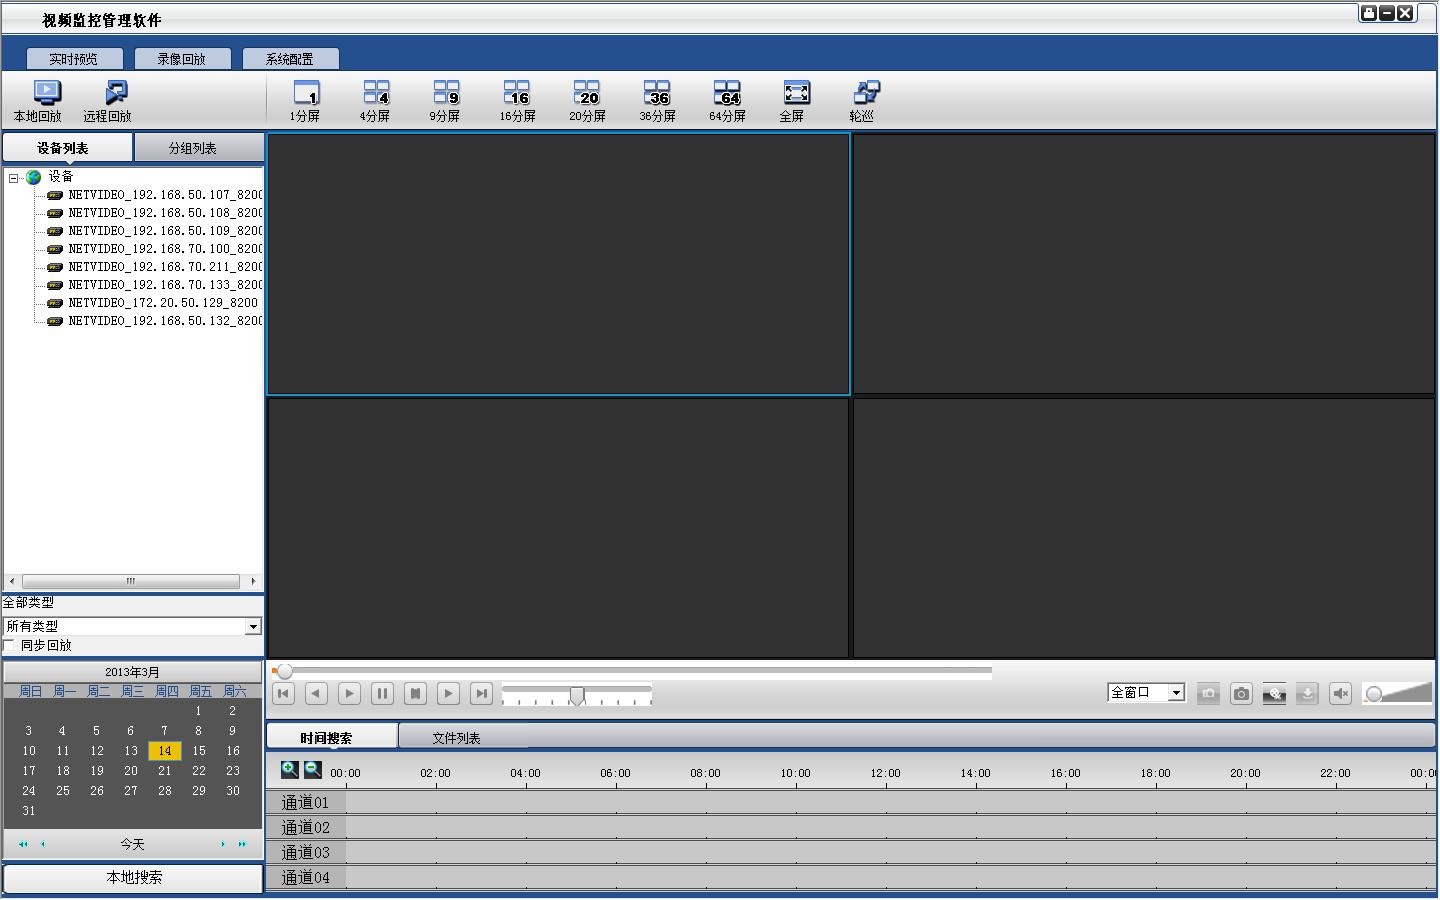Take a snapshot with the camera icon
This screenshot has width=1440, height=900.
pyautogui.click(x=1240, y=693)
